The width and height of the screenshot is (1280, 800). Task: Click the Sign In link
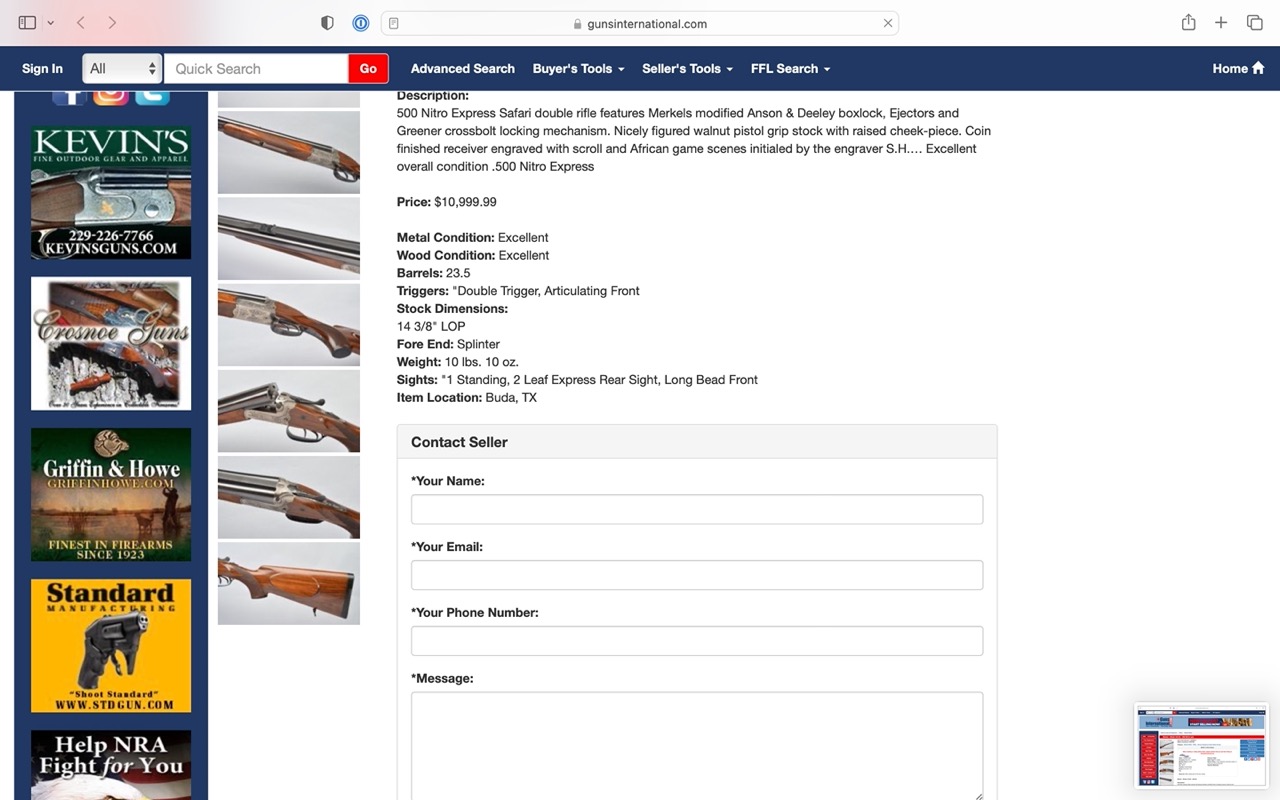pyautogui.click(x=42, y=68)
